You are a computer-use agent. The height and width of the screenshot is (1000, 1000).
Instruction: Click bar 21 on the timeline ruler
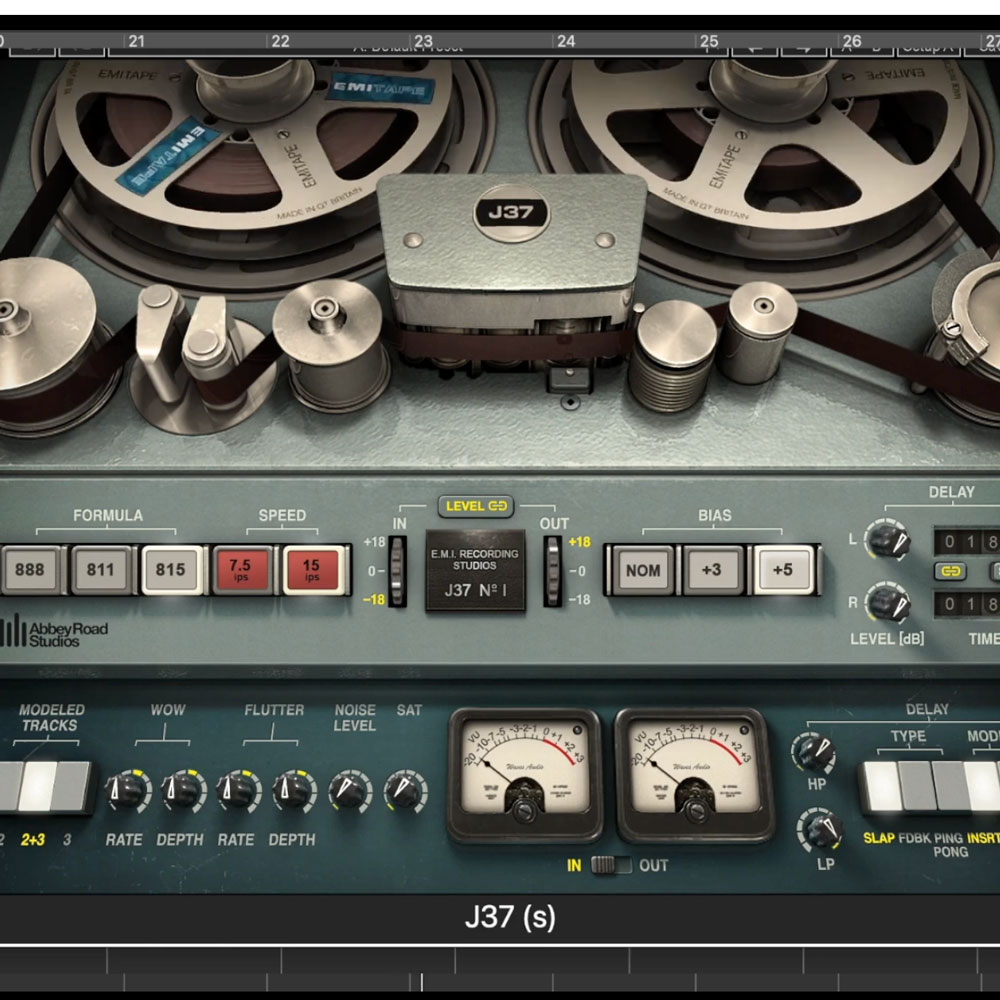click(136, 41)
